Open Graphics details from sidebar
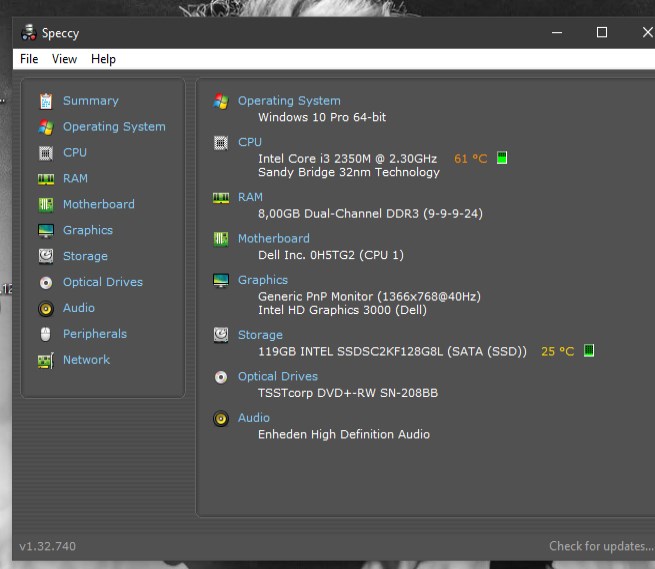 pos(88,230)
